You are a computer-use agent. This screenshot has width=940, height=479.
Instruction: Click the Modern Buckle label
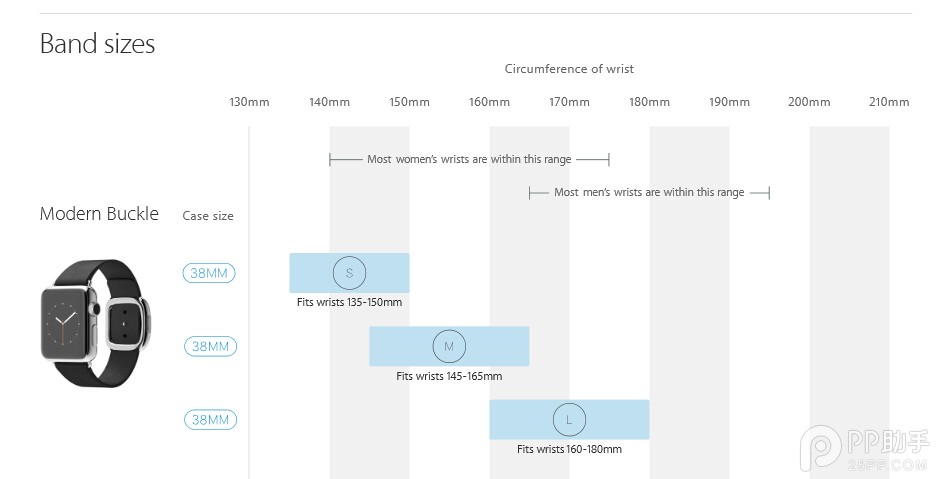coord(99,213)
